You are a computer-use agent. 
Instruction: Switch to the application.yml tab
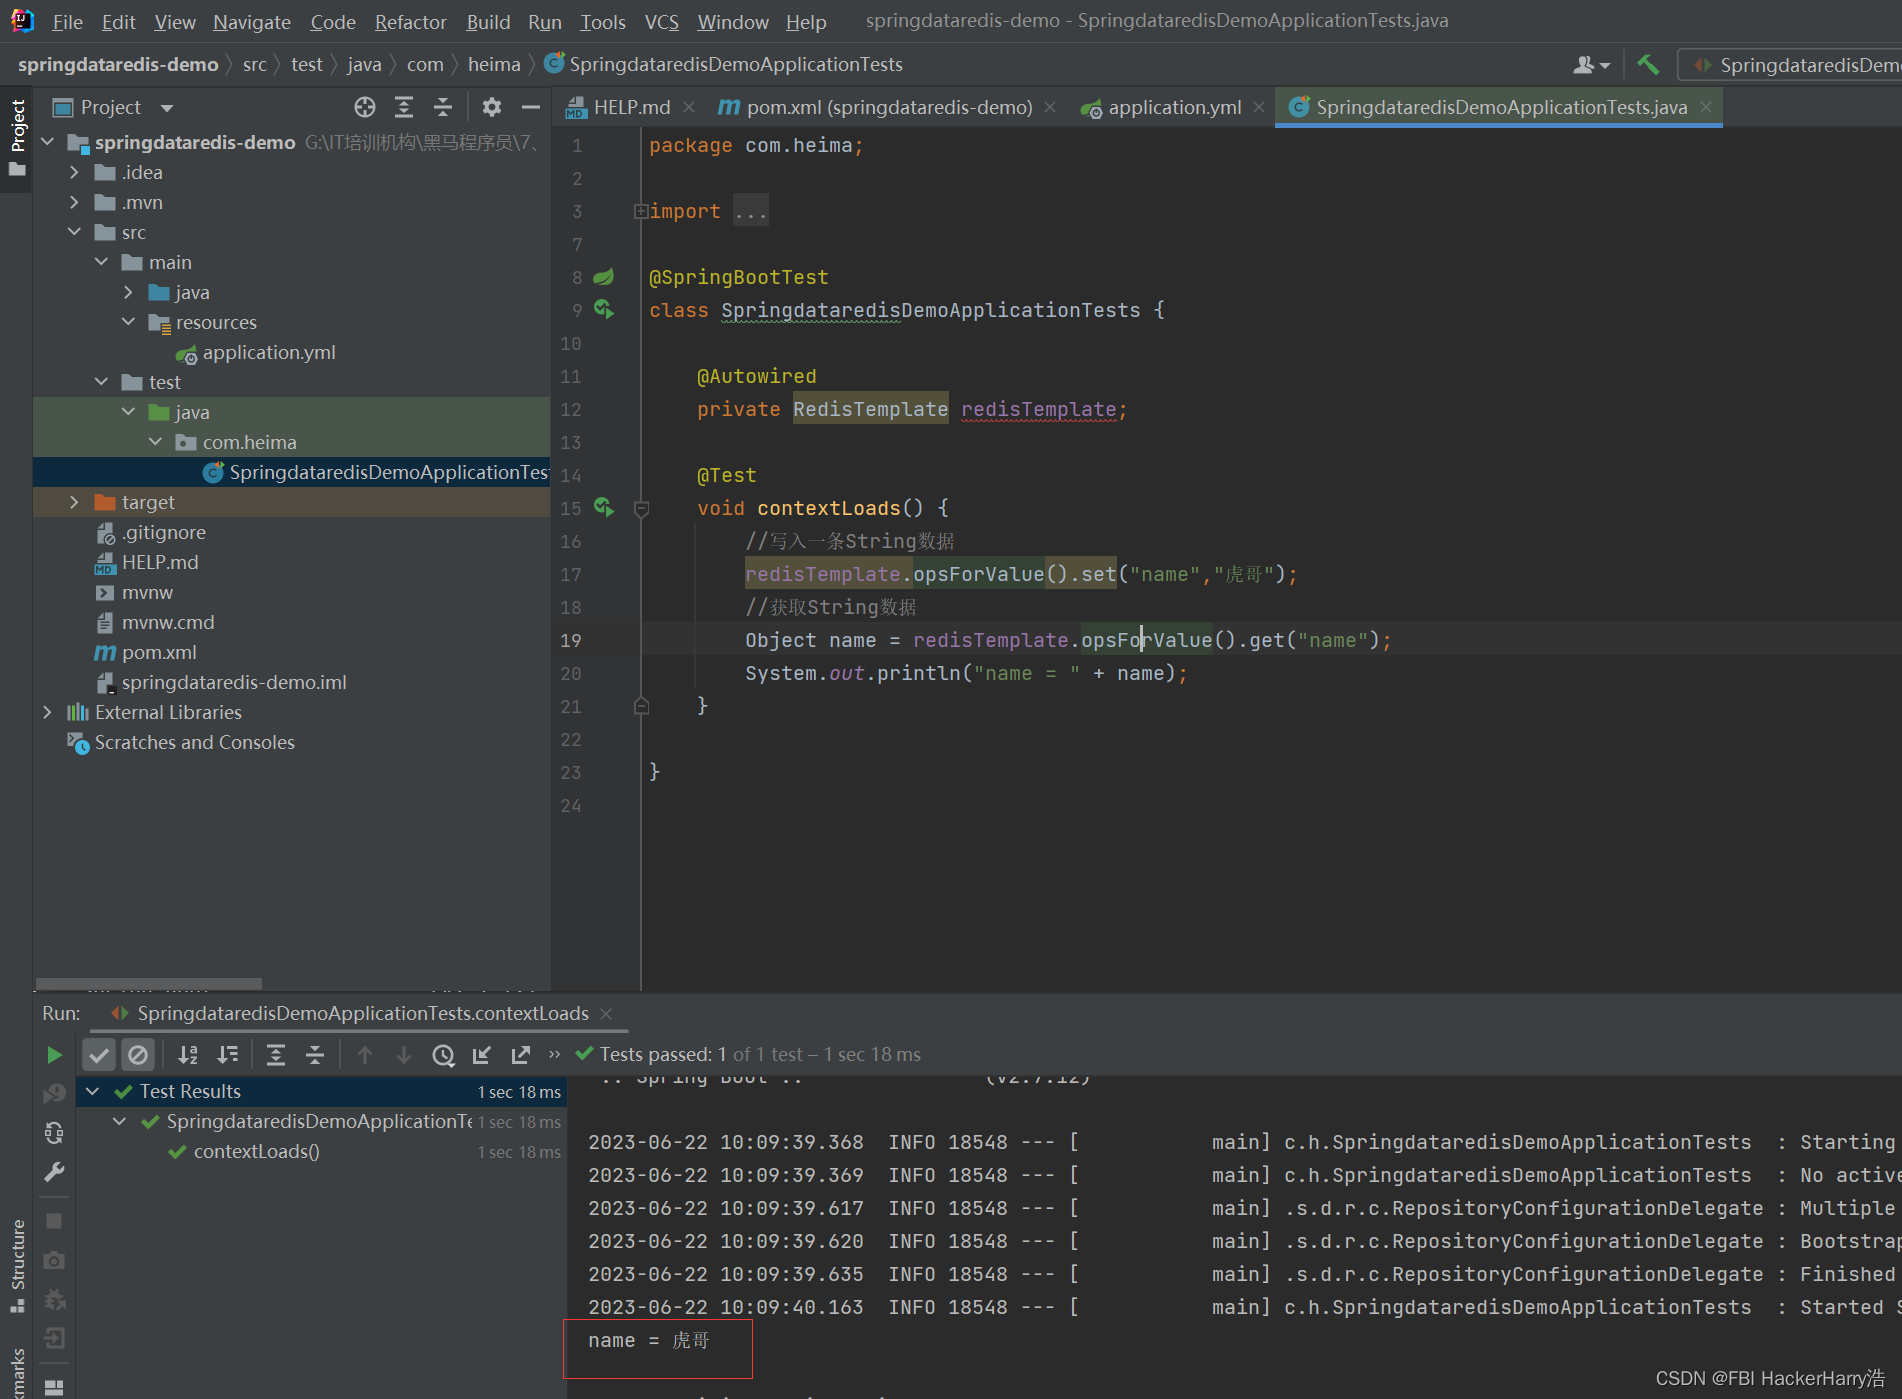tap(1174, 107)
